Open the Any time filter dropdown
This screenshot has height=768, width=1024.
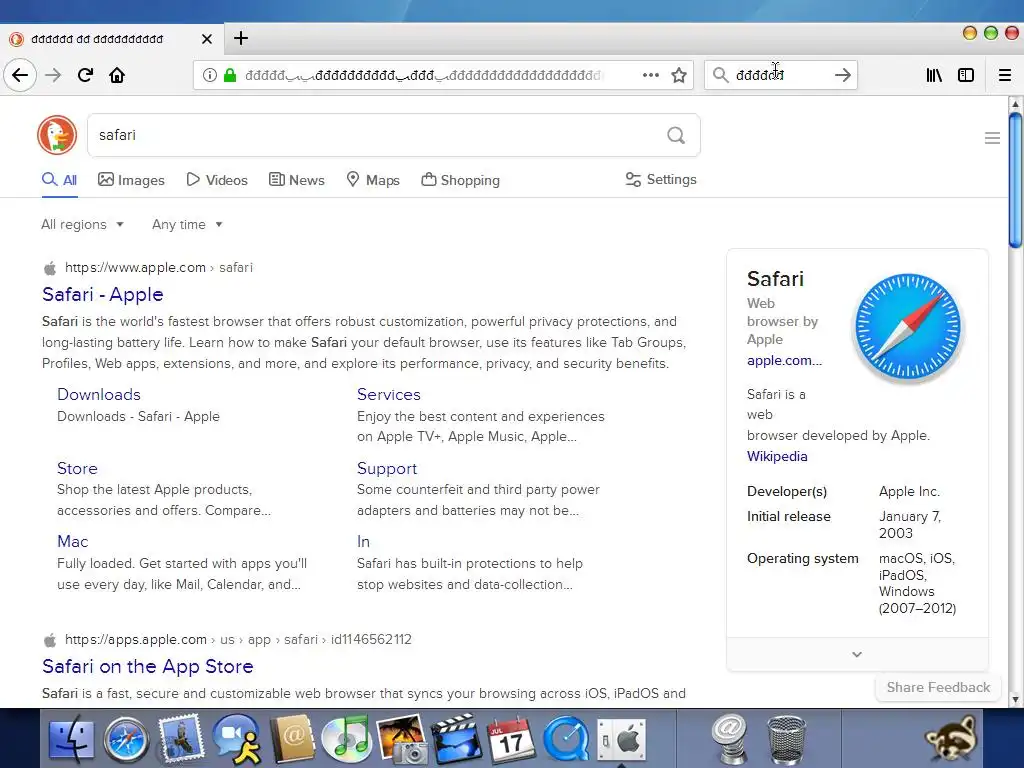(x=187, y=225)
